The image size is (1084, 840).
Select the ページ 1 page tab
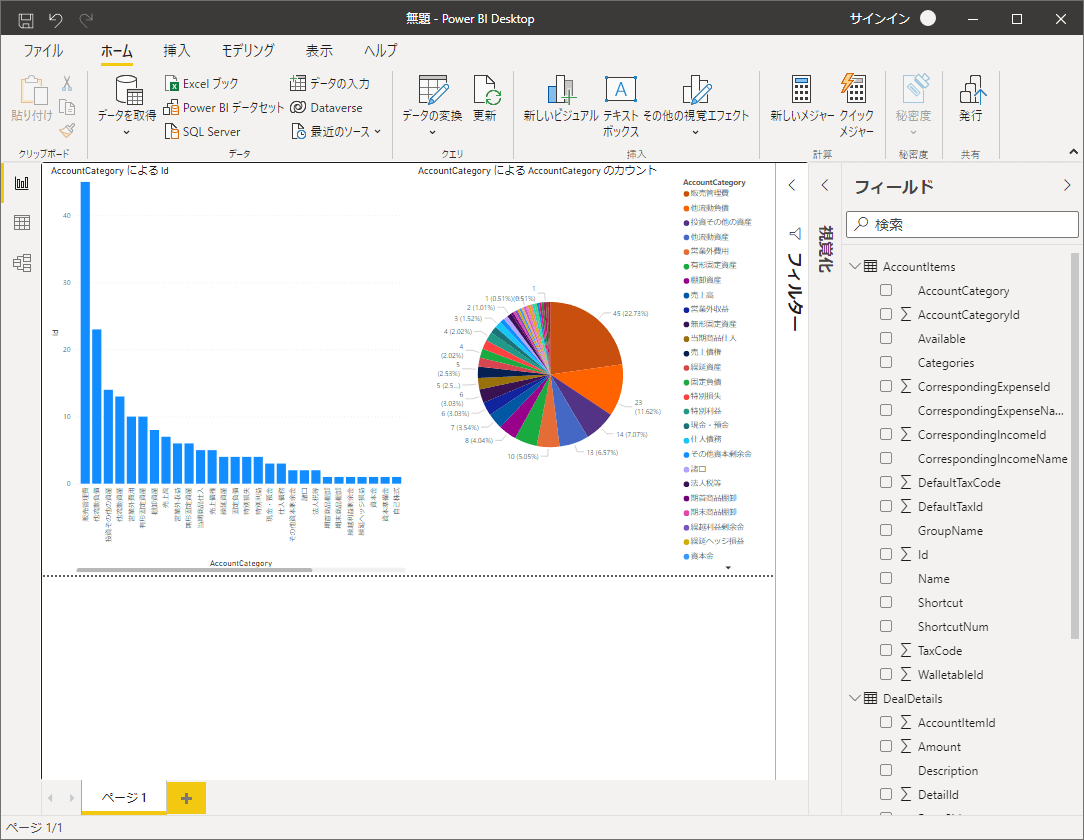pyautogui.click(x=124, y=797)
